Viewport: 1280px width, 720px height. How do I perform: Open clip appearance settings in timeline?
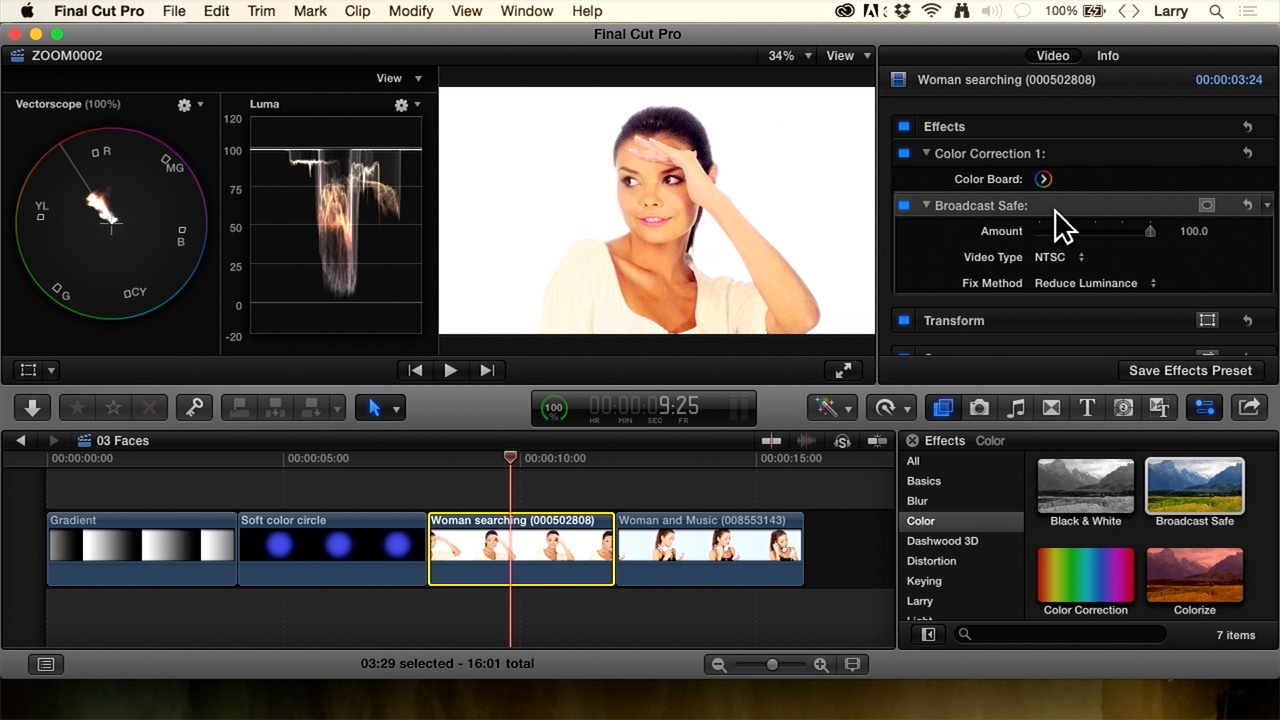pos(852,664)
